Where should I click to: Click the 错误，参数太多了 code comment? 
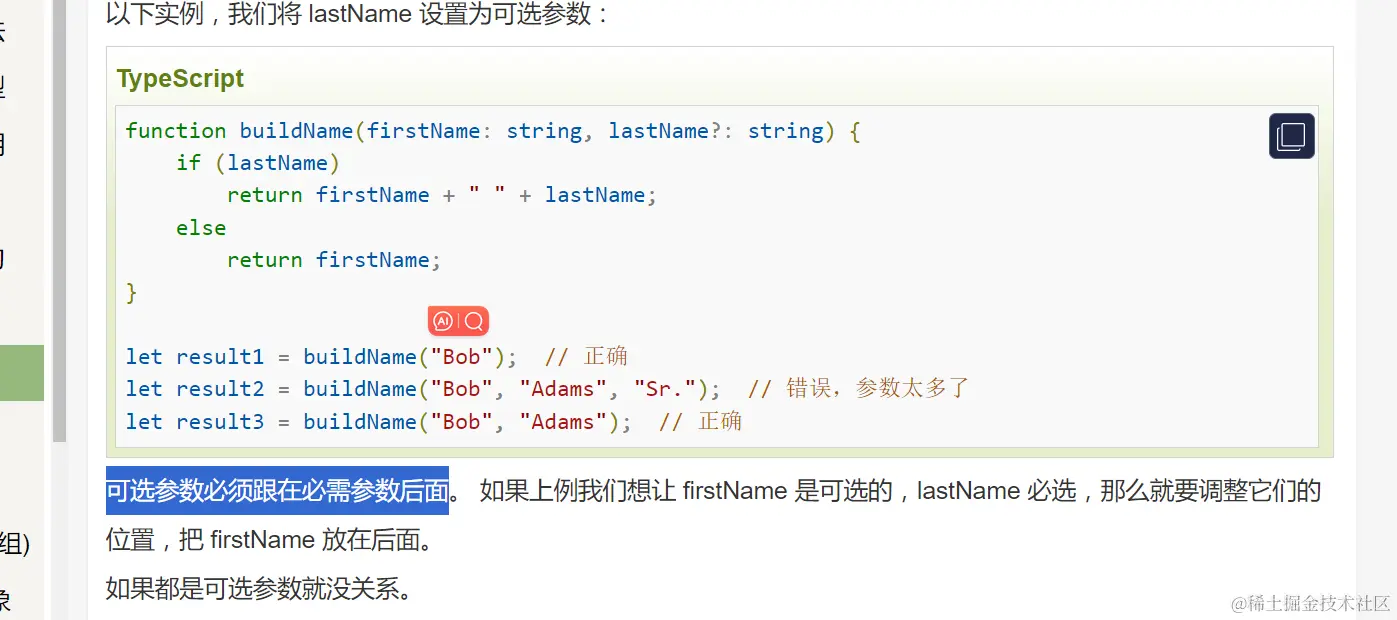(x=877, y=389)
